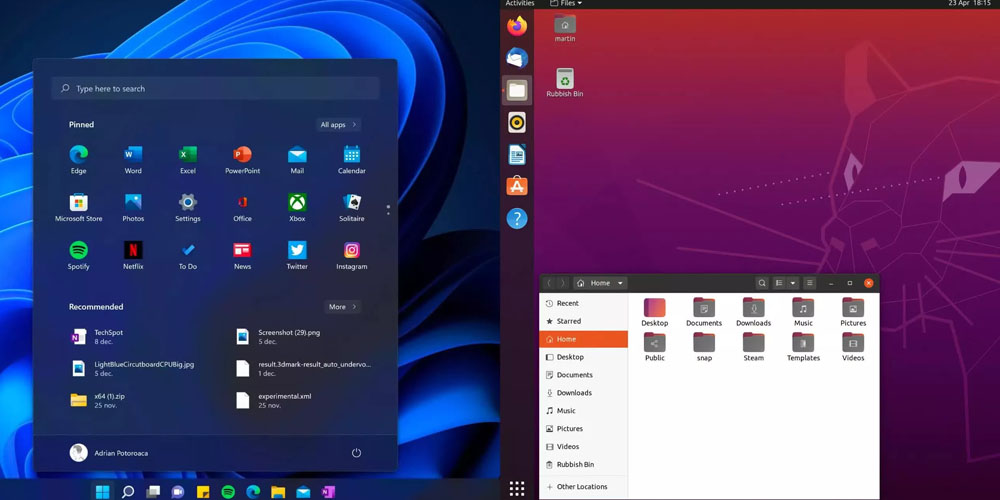Select the snap folder
Image resolution: width=1000 pixels, height=500 pixels.
704,348
